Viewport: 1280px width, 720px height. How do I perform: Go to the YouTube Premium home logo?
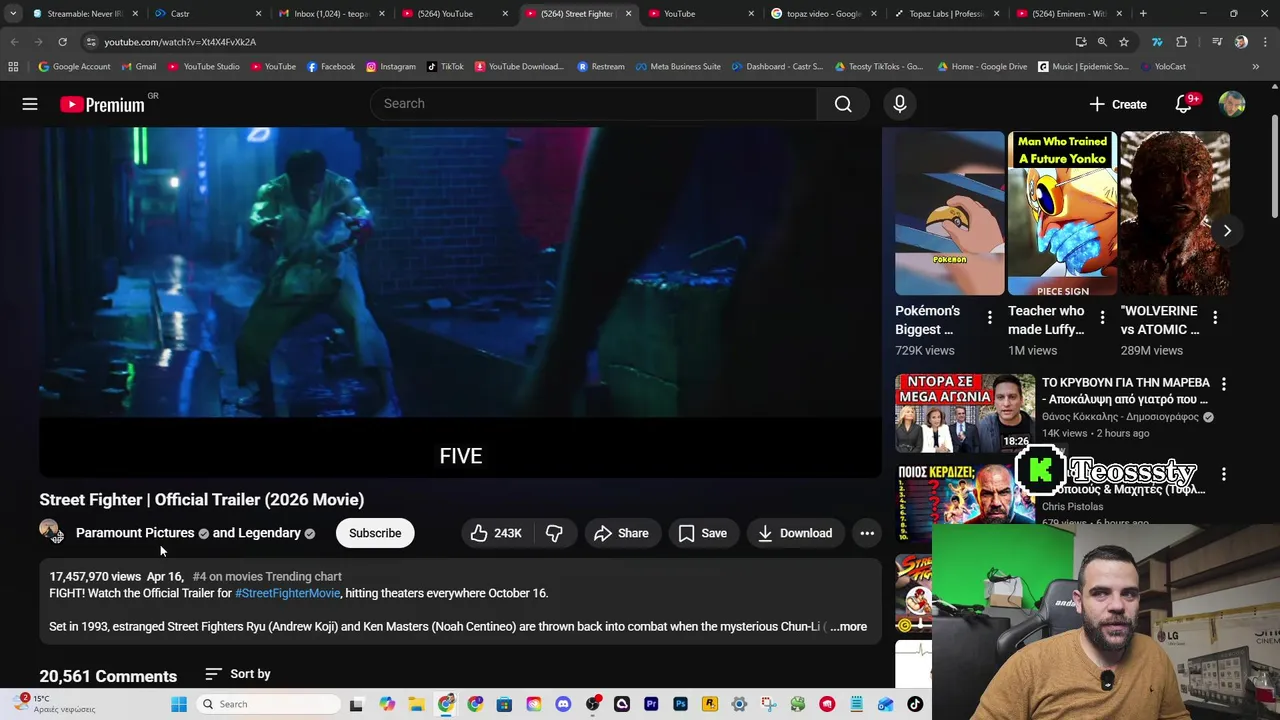pyautogui.click(x=102, y=104)
